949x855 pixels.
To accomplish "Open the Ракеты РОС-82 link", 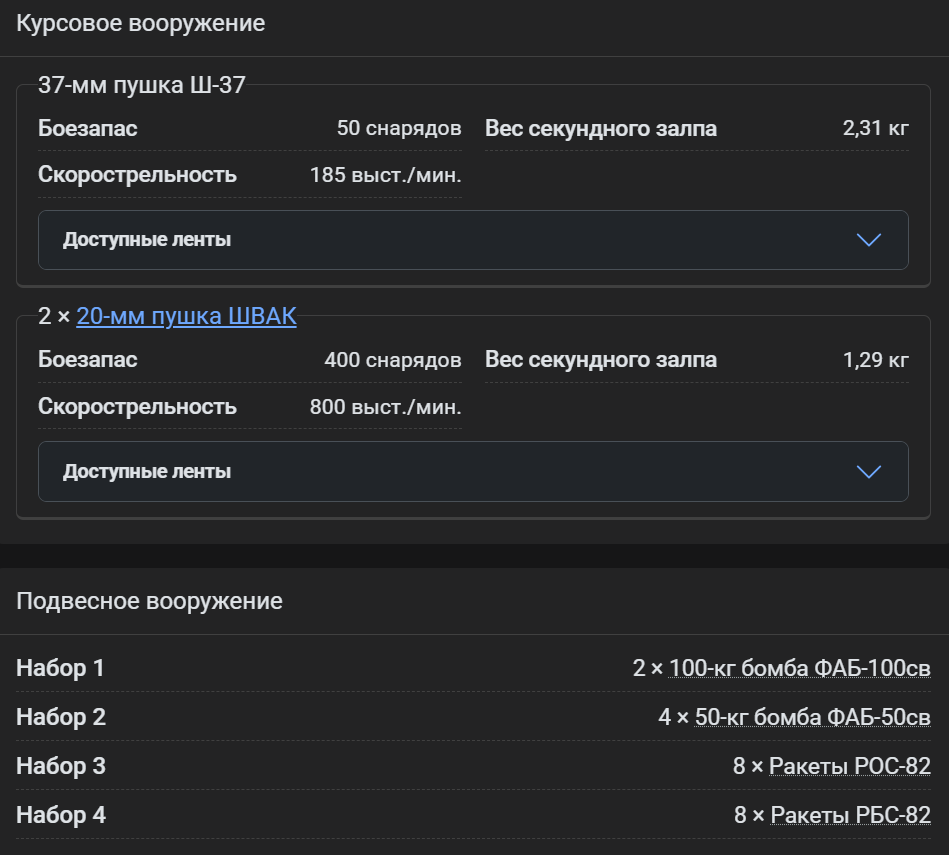I will point(850,766).
